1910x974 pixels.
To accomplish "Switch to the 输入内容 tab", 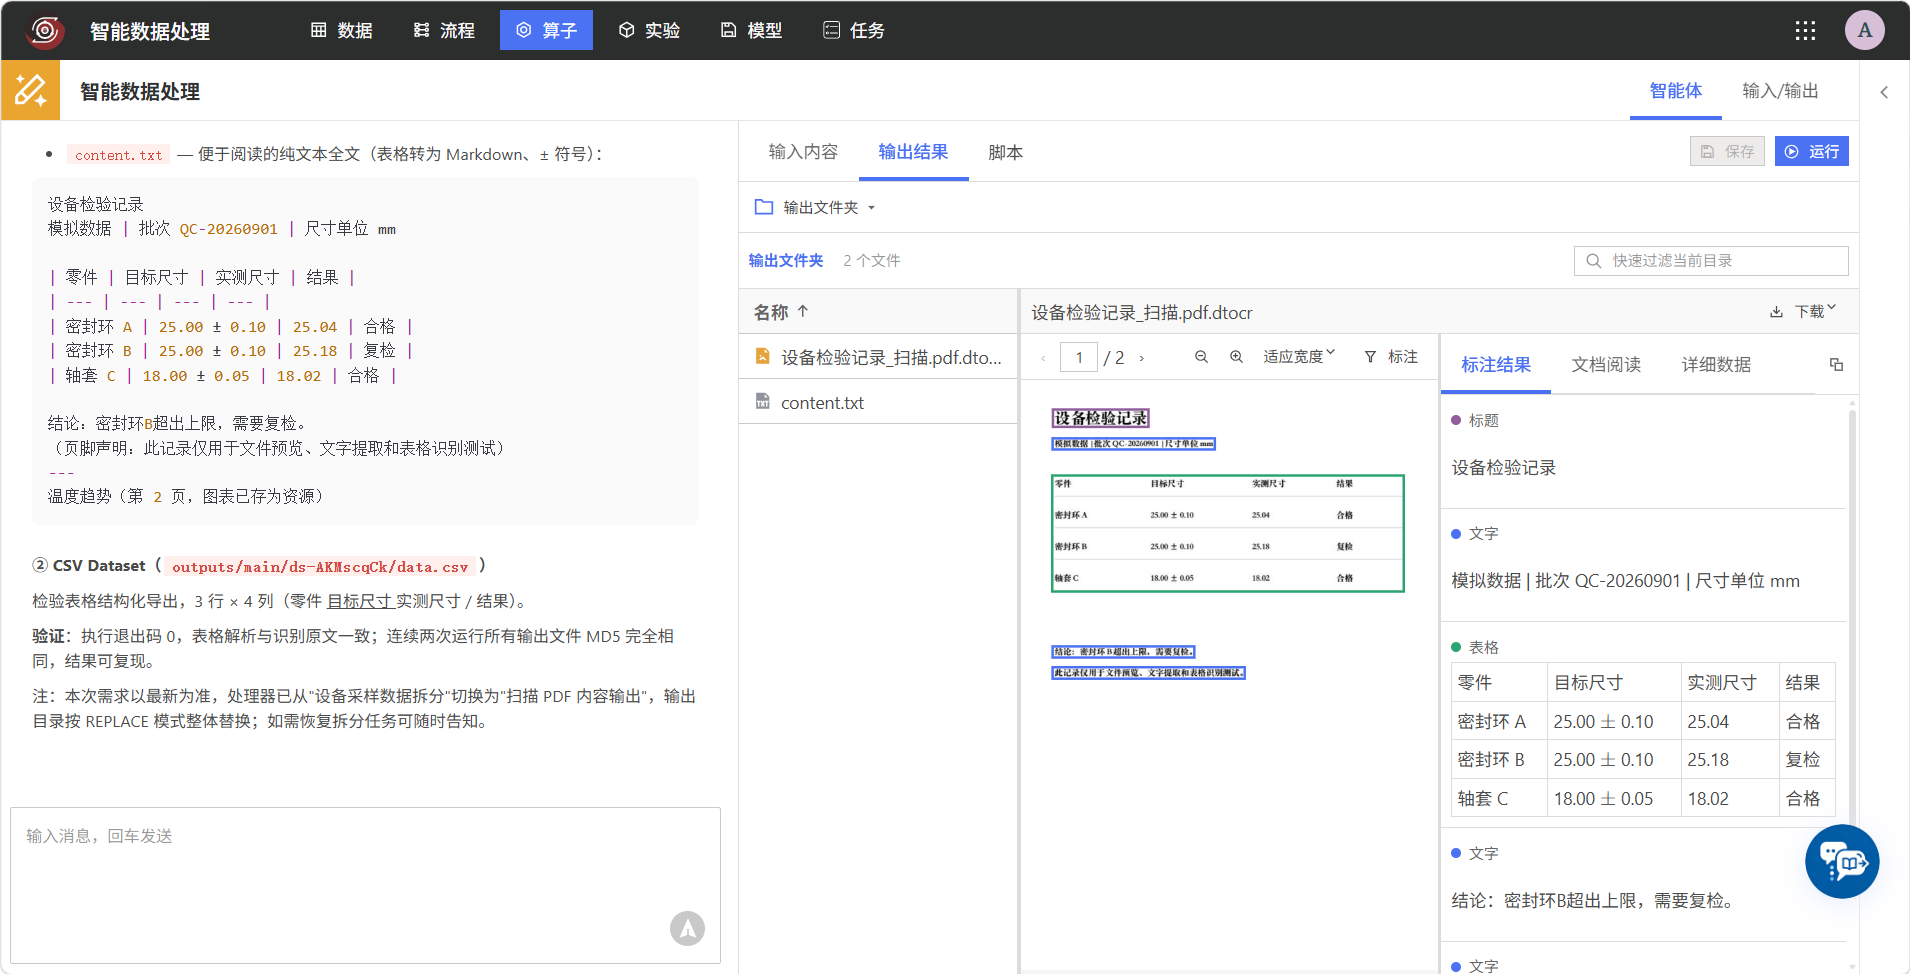I will [x=803, y=152].
